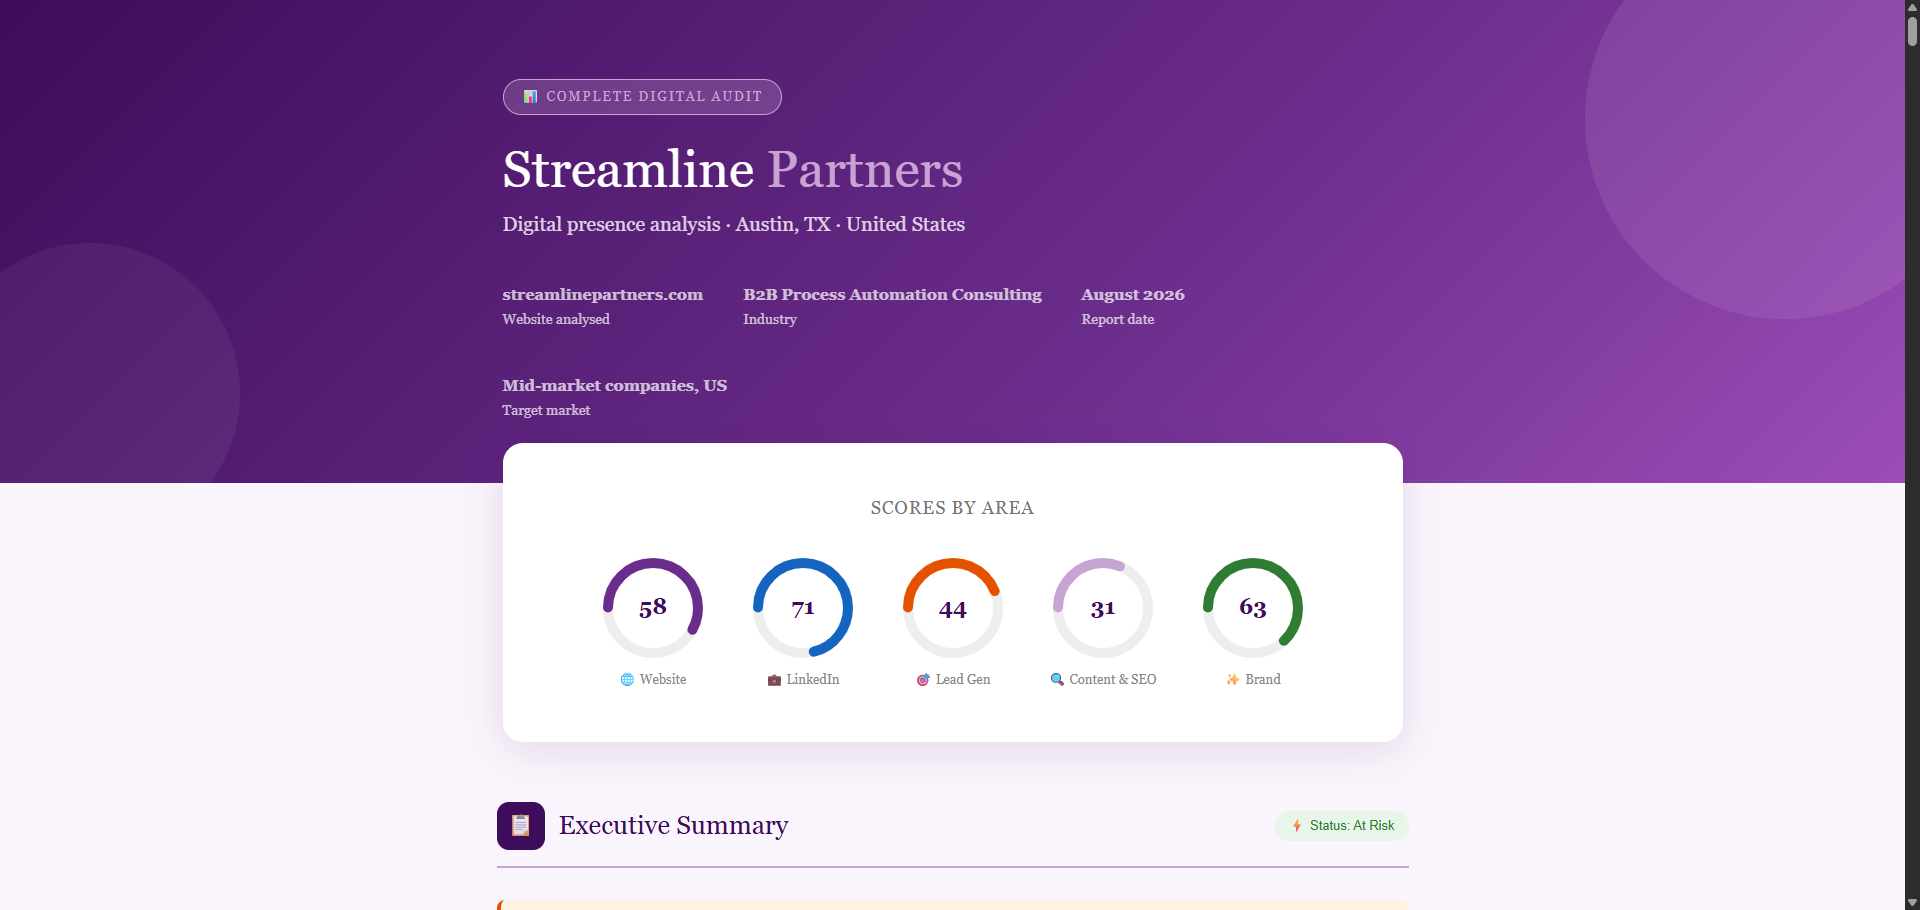This screenshot has height=910, width=1920.
Task: Click the 'Lead Gen' score label
Action: (963, 680)
